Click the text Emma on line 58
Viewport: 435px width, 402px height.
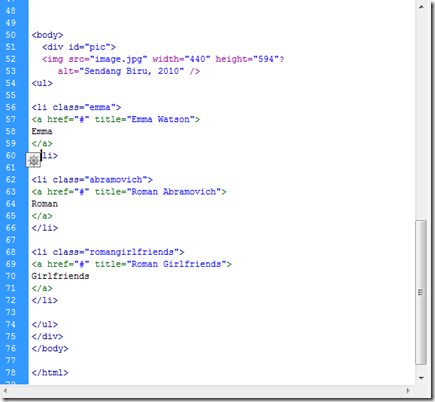[x=42, y=131]
